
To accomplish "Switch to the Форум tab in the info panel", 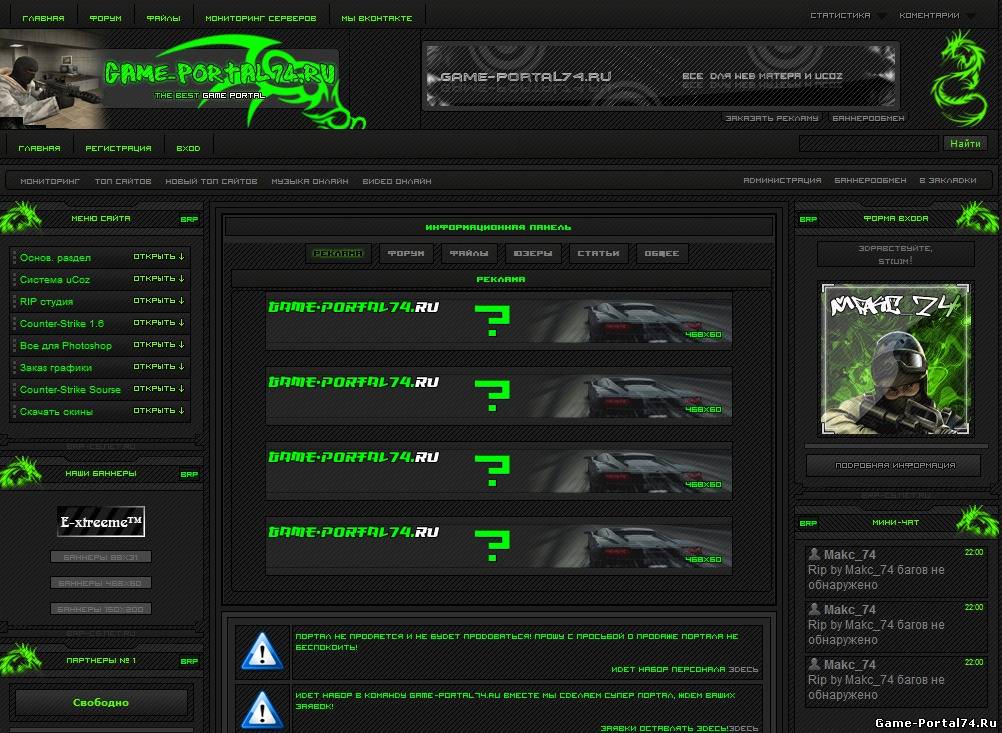I will 406,253.
